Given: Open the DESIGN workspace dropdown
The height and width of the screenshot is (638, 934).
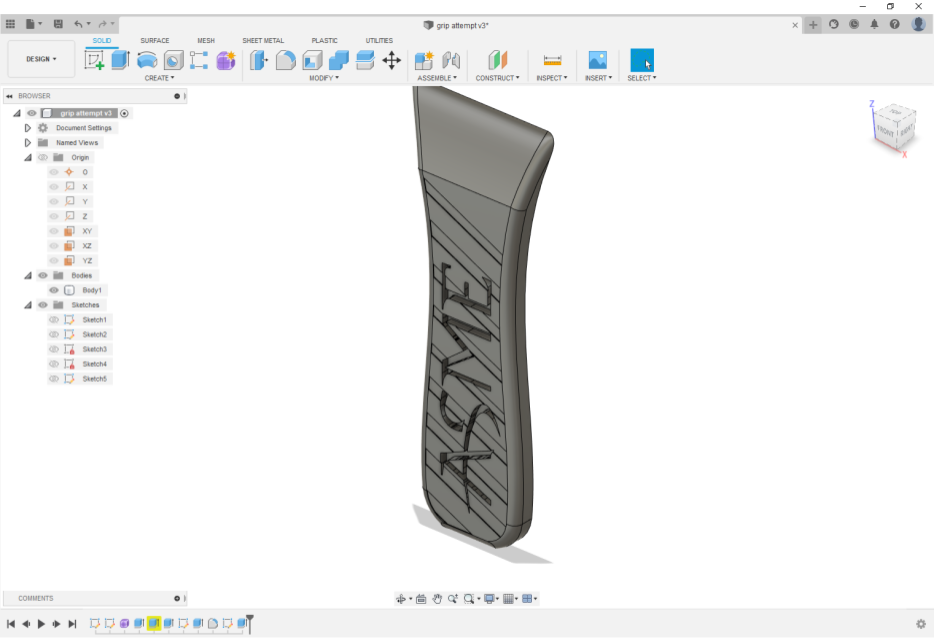Looking at the screenshot, I should 40,59.
